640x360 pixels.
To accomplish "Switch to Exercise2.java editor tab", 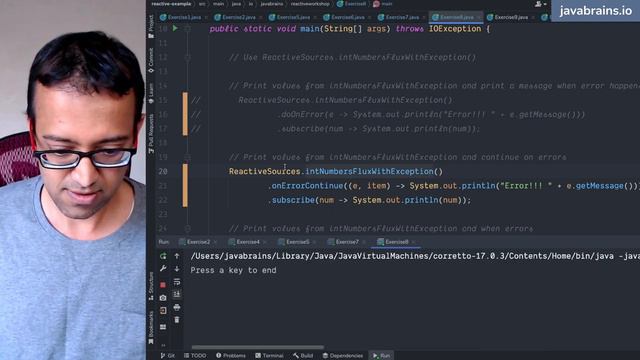I will point(238,17).
